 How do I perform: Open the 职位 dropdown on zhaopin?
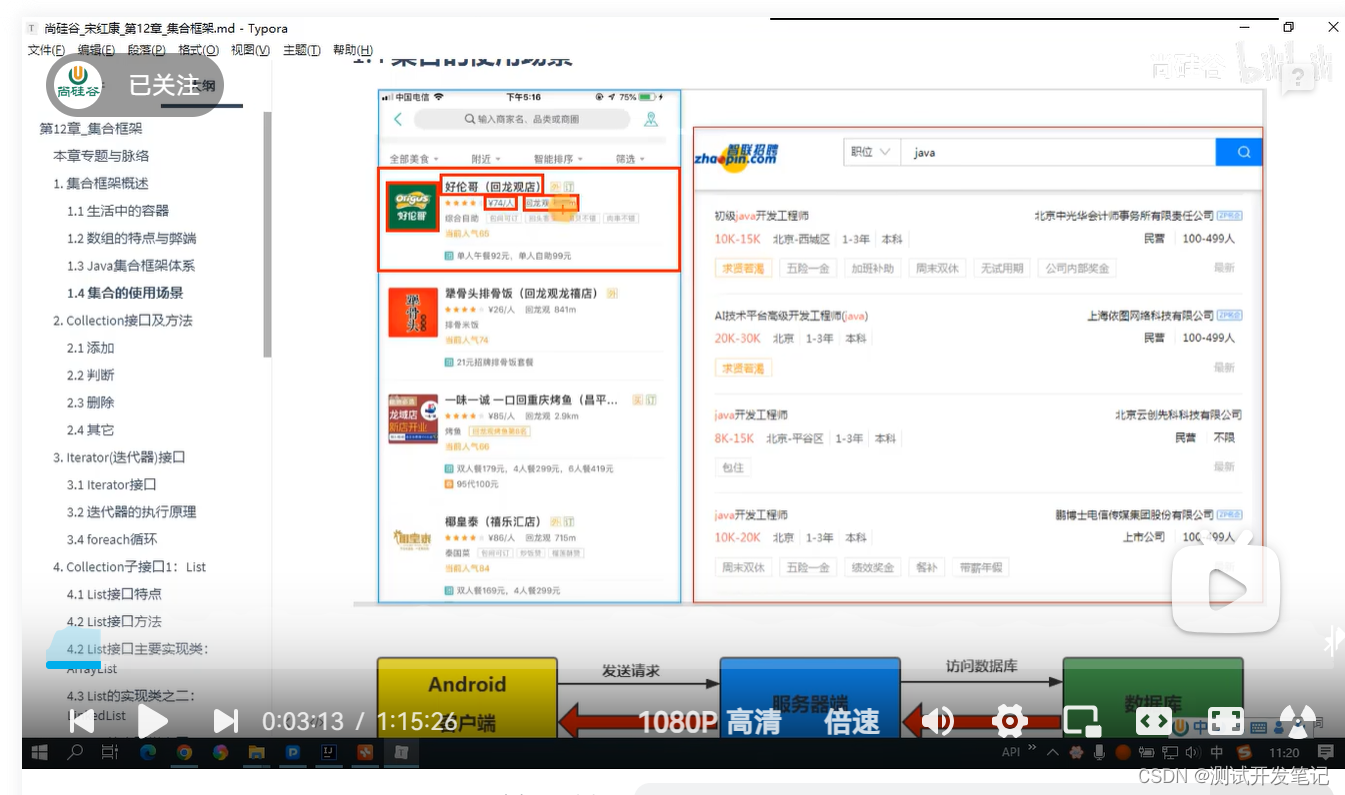870,152
